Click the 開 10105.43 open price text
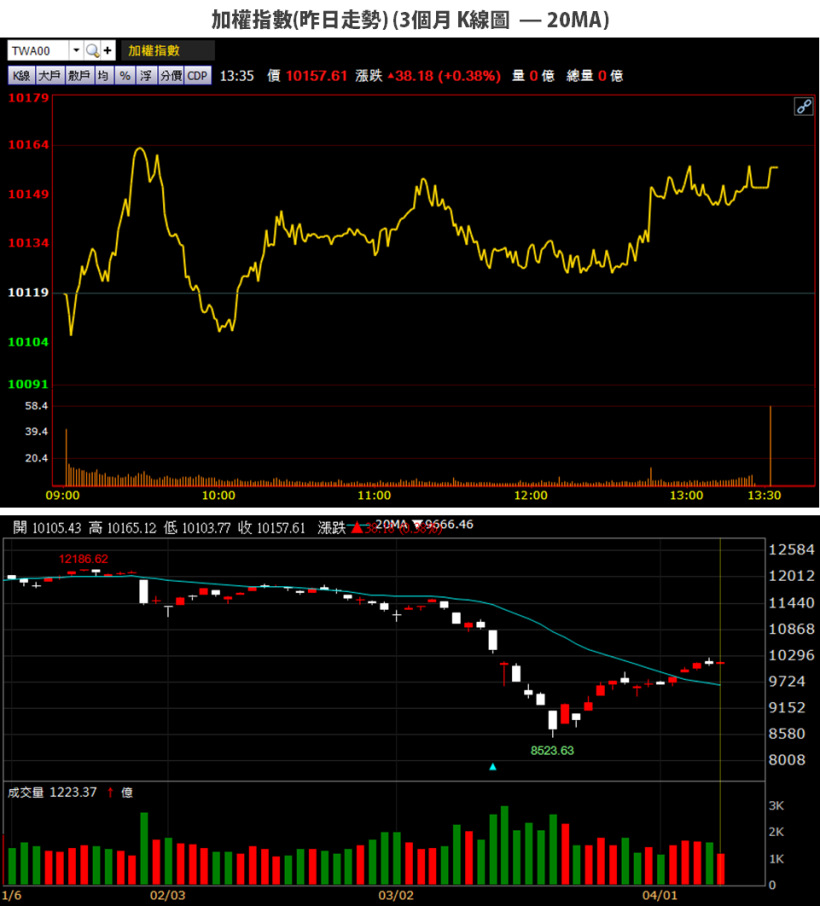The height and width of the screenshot is (906, 820). click(47, 528)
